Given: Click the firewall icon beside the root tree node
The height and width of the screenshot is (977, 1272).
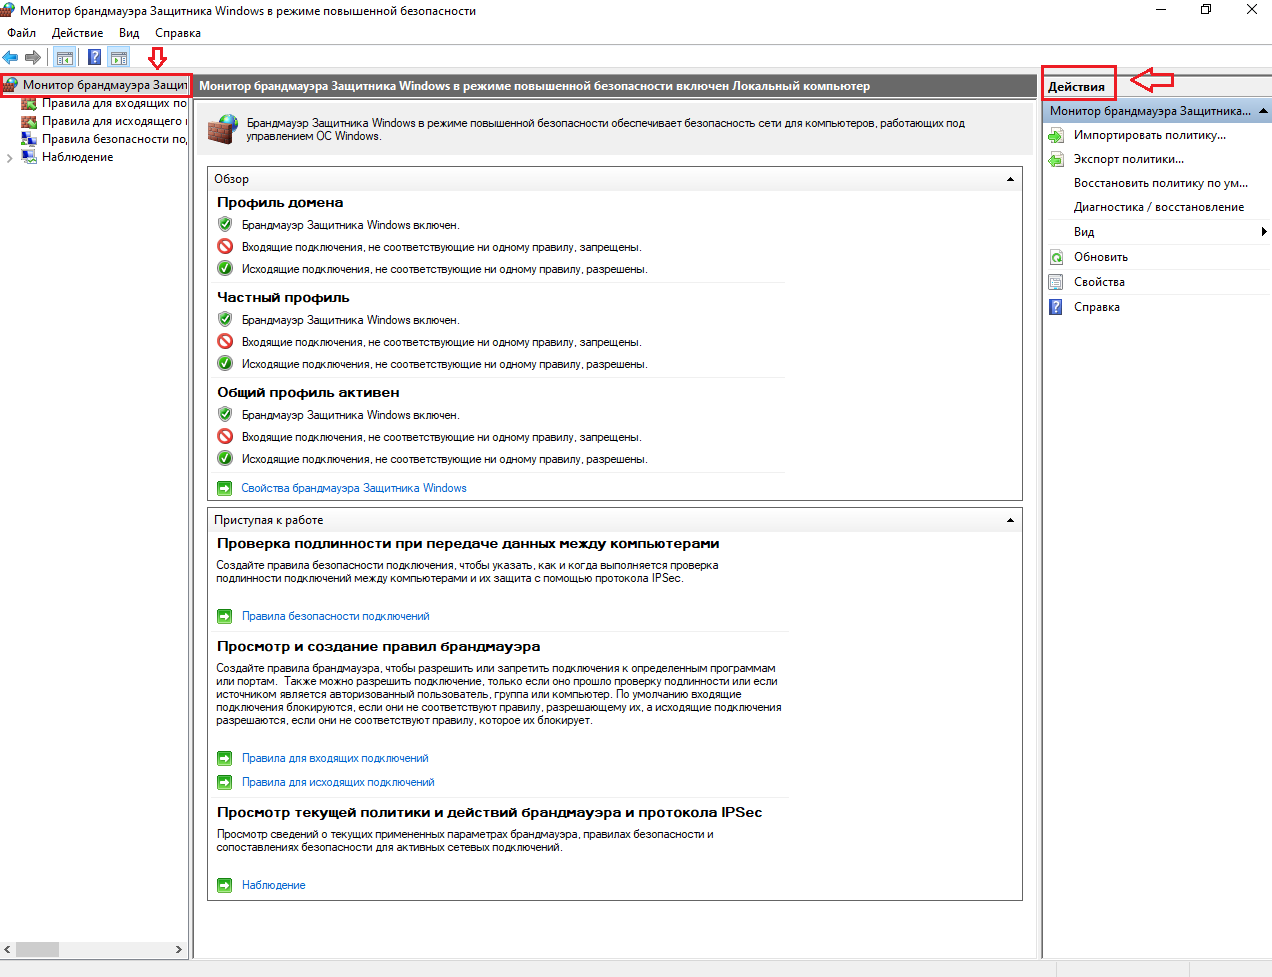Looking at the screenshot, I should pyautogui.click(x=11, y=85).
